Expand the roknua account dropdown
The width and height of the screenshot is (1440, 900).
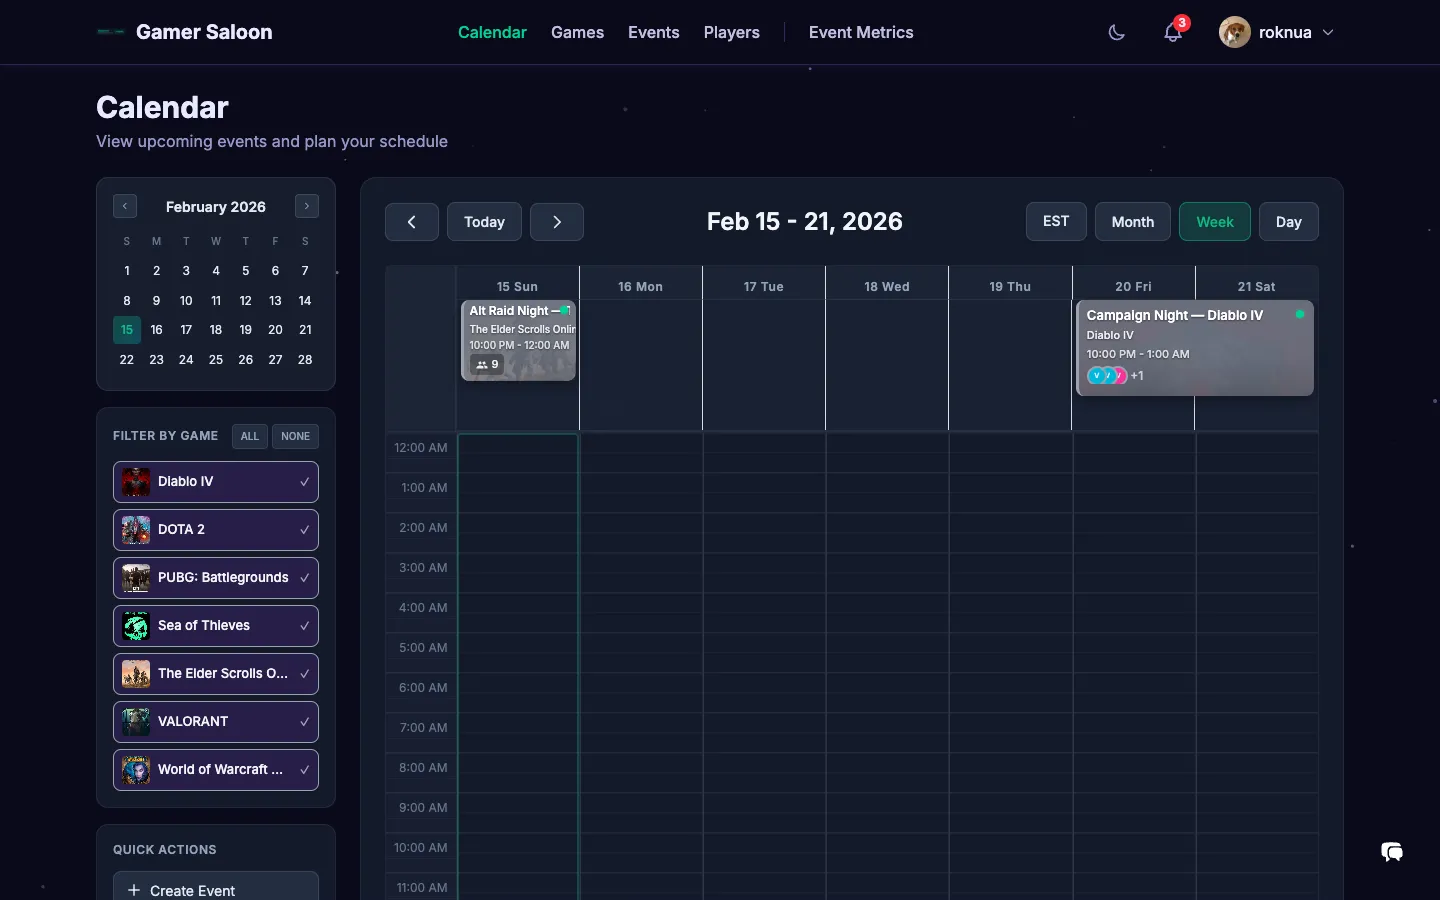[1328, 32]
